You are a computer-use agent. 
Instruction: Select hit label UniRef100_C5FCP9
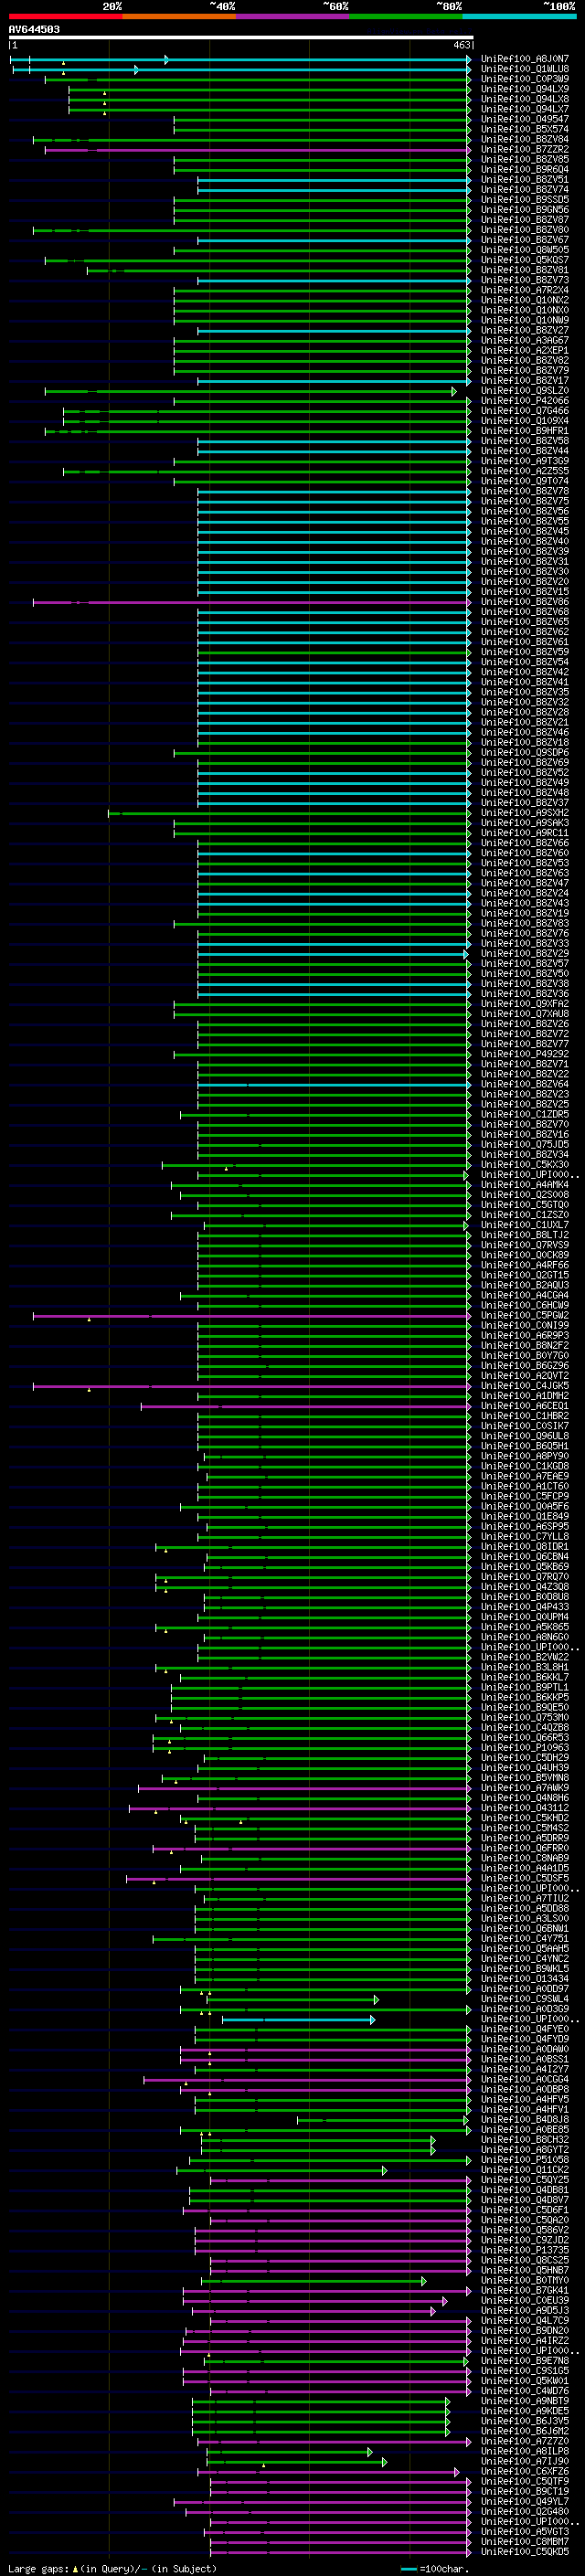[x=525, y=1496]
